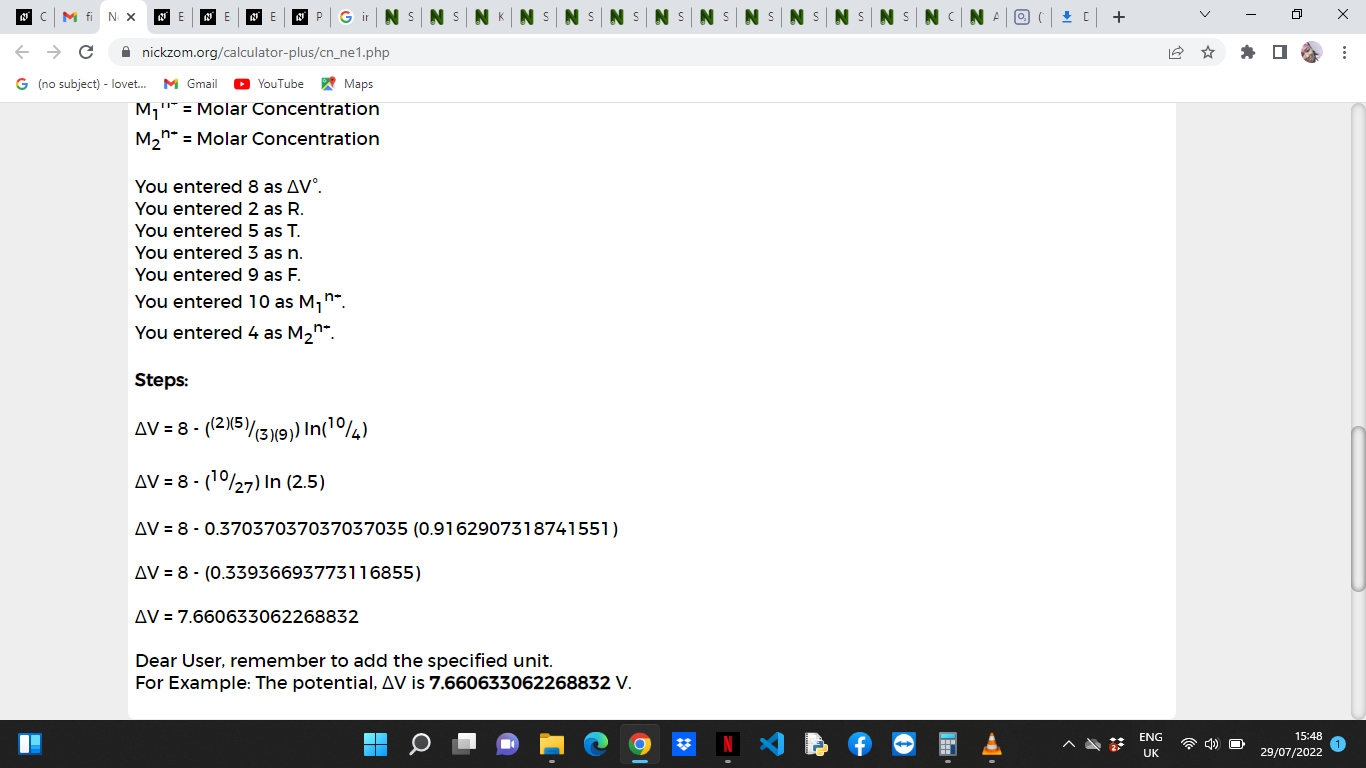
Task: Open the Chrome side panel
Action: pos(1279,52)
